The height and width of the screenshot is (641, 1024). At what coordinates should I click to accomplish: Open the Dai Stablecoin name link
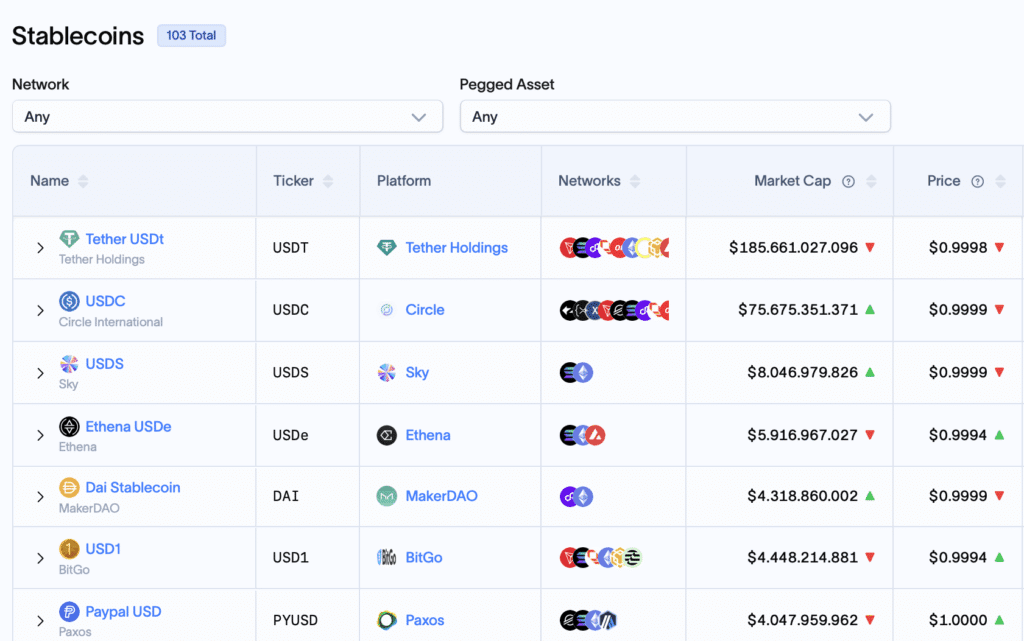tap(133, 488)
